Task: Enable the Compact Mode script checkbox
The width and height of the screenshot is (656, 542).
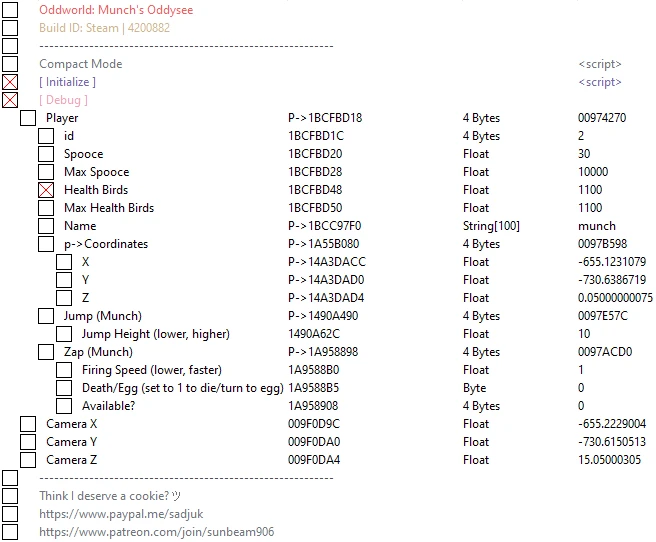Action: click(10, 64)
